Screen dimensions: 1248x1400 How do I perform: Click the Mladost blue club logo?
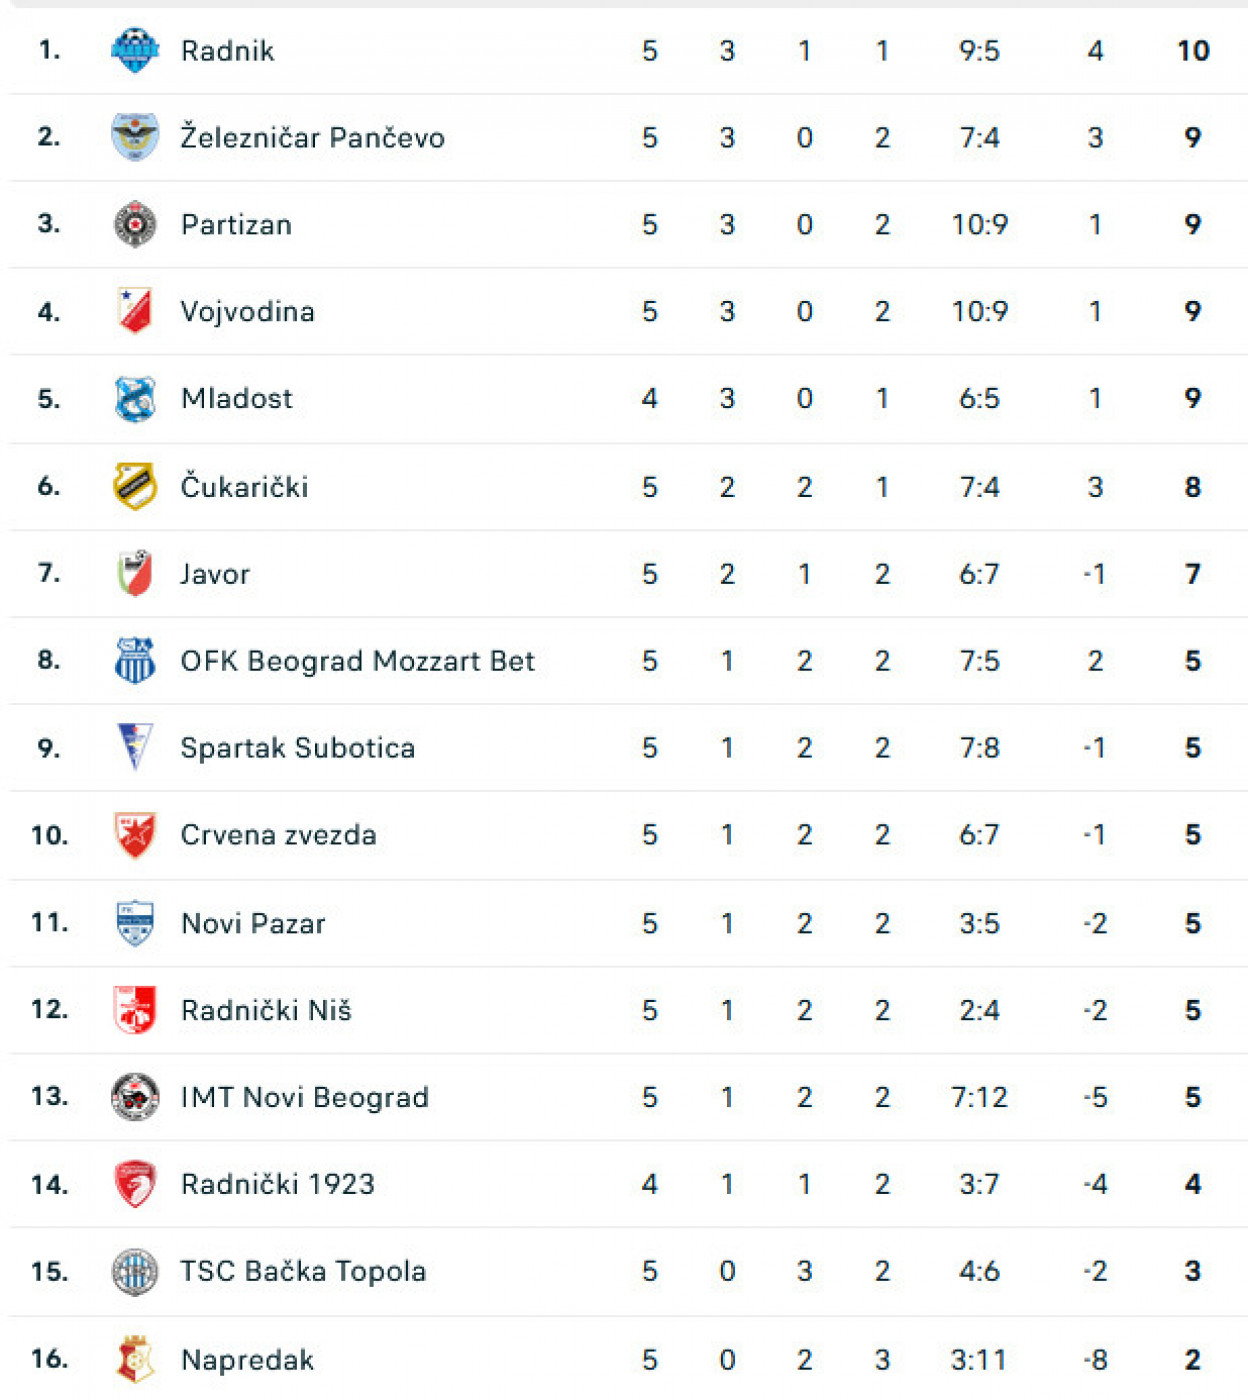point(135,399)
